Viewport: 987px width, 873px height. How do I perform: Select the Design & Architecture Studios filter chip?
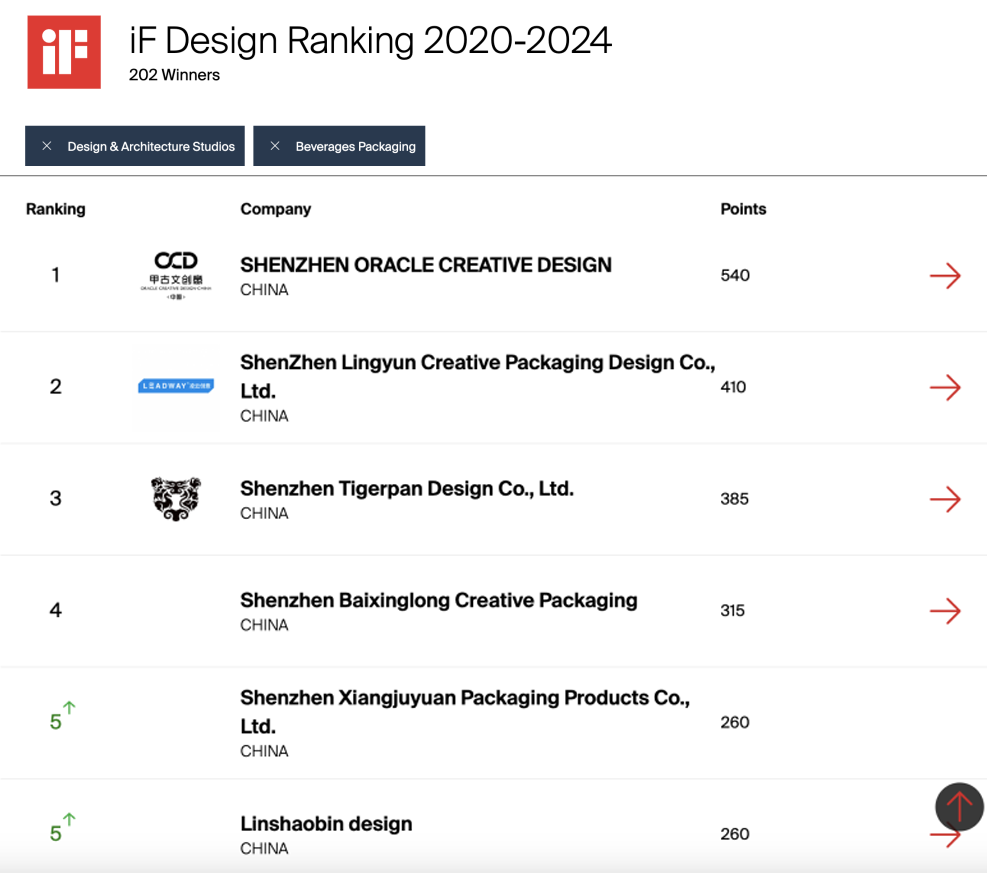pos(135,146)
